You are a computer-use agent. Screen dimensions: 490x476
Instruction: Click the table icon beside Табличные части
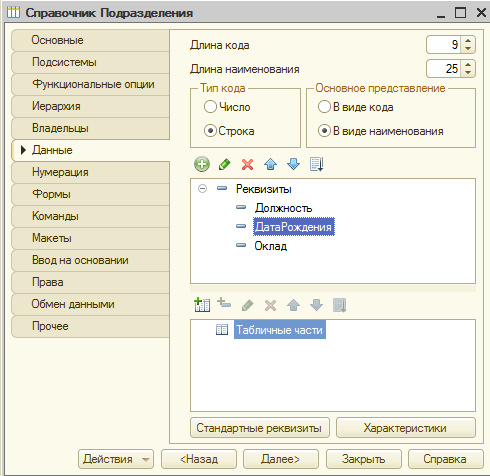pyautogui.click(x=222, y=330)
